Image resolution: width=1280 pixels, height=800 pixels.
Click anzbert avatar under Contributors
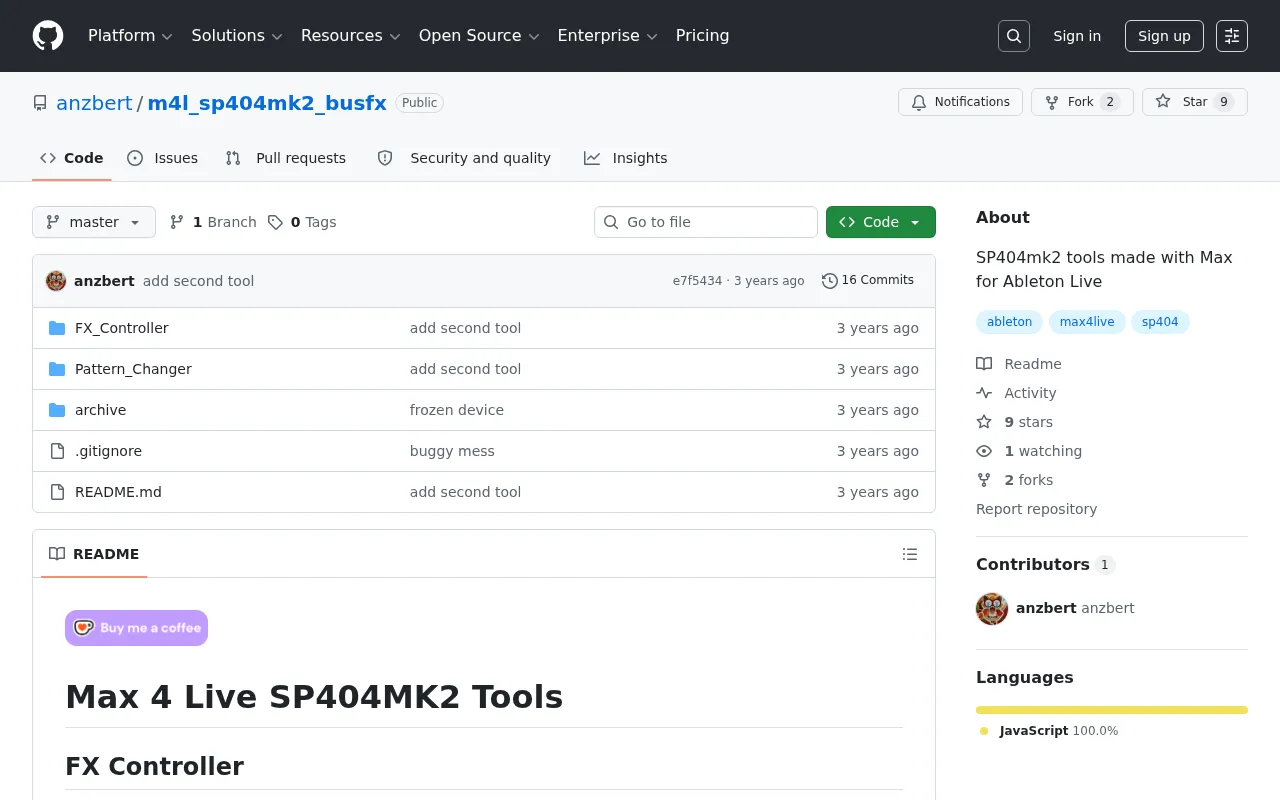(992, 608)
